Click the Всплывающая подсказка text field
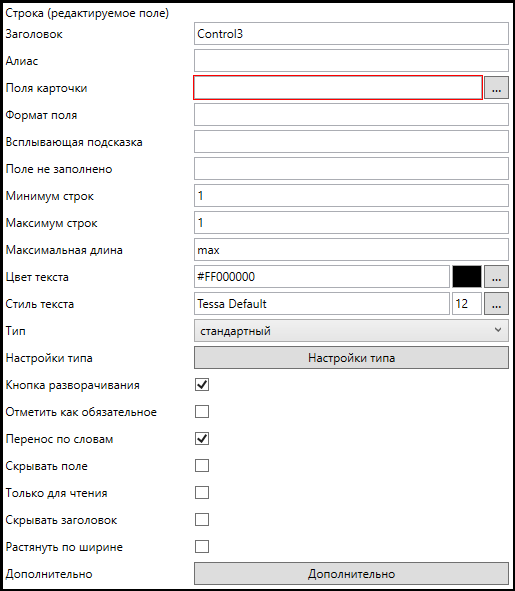Image resolution: width=515 pixels, height=591 pixels. (x=351, y=142)
